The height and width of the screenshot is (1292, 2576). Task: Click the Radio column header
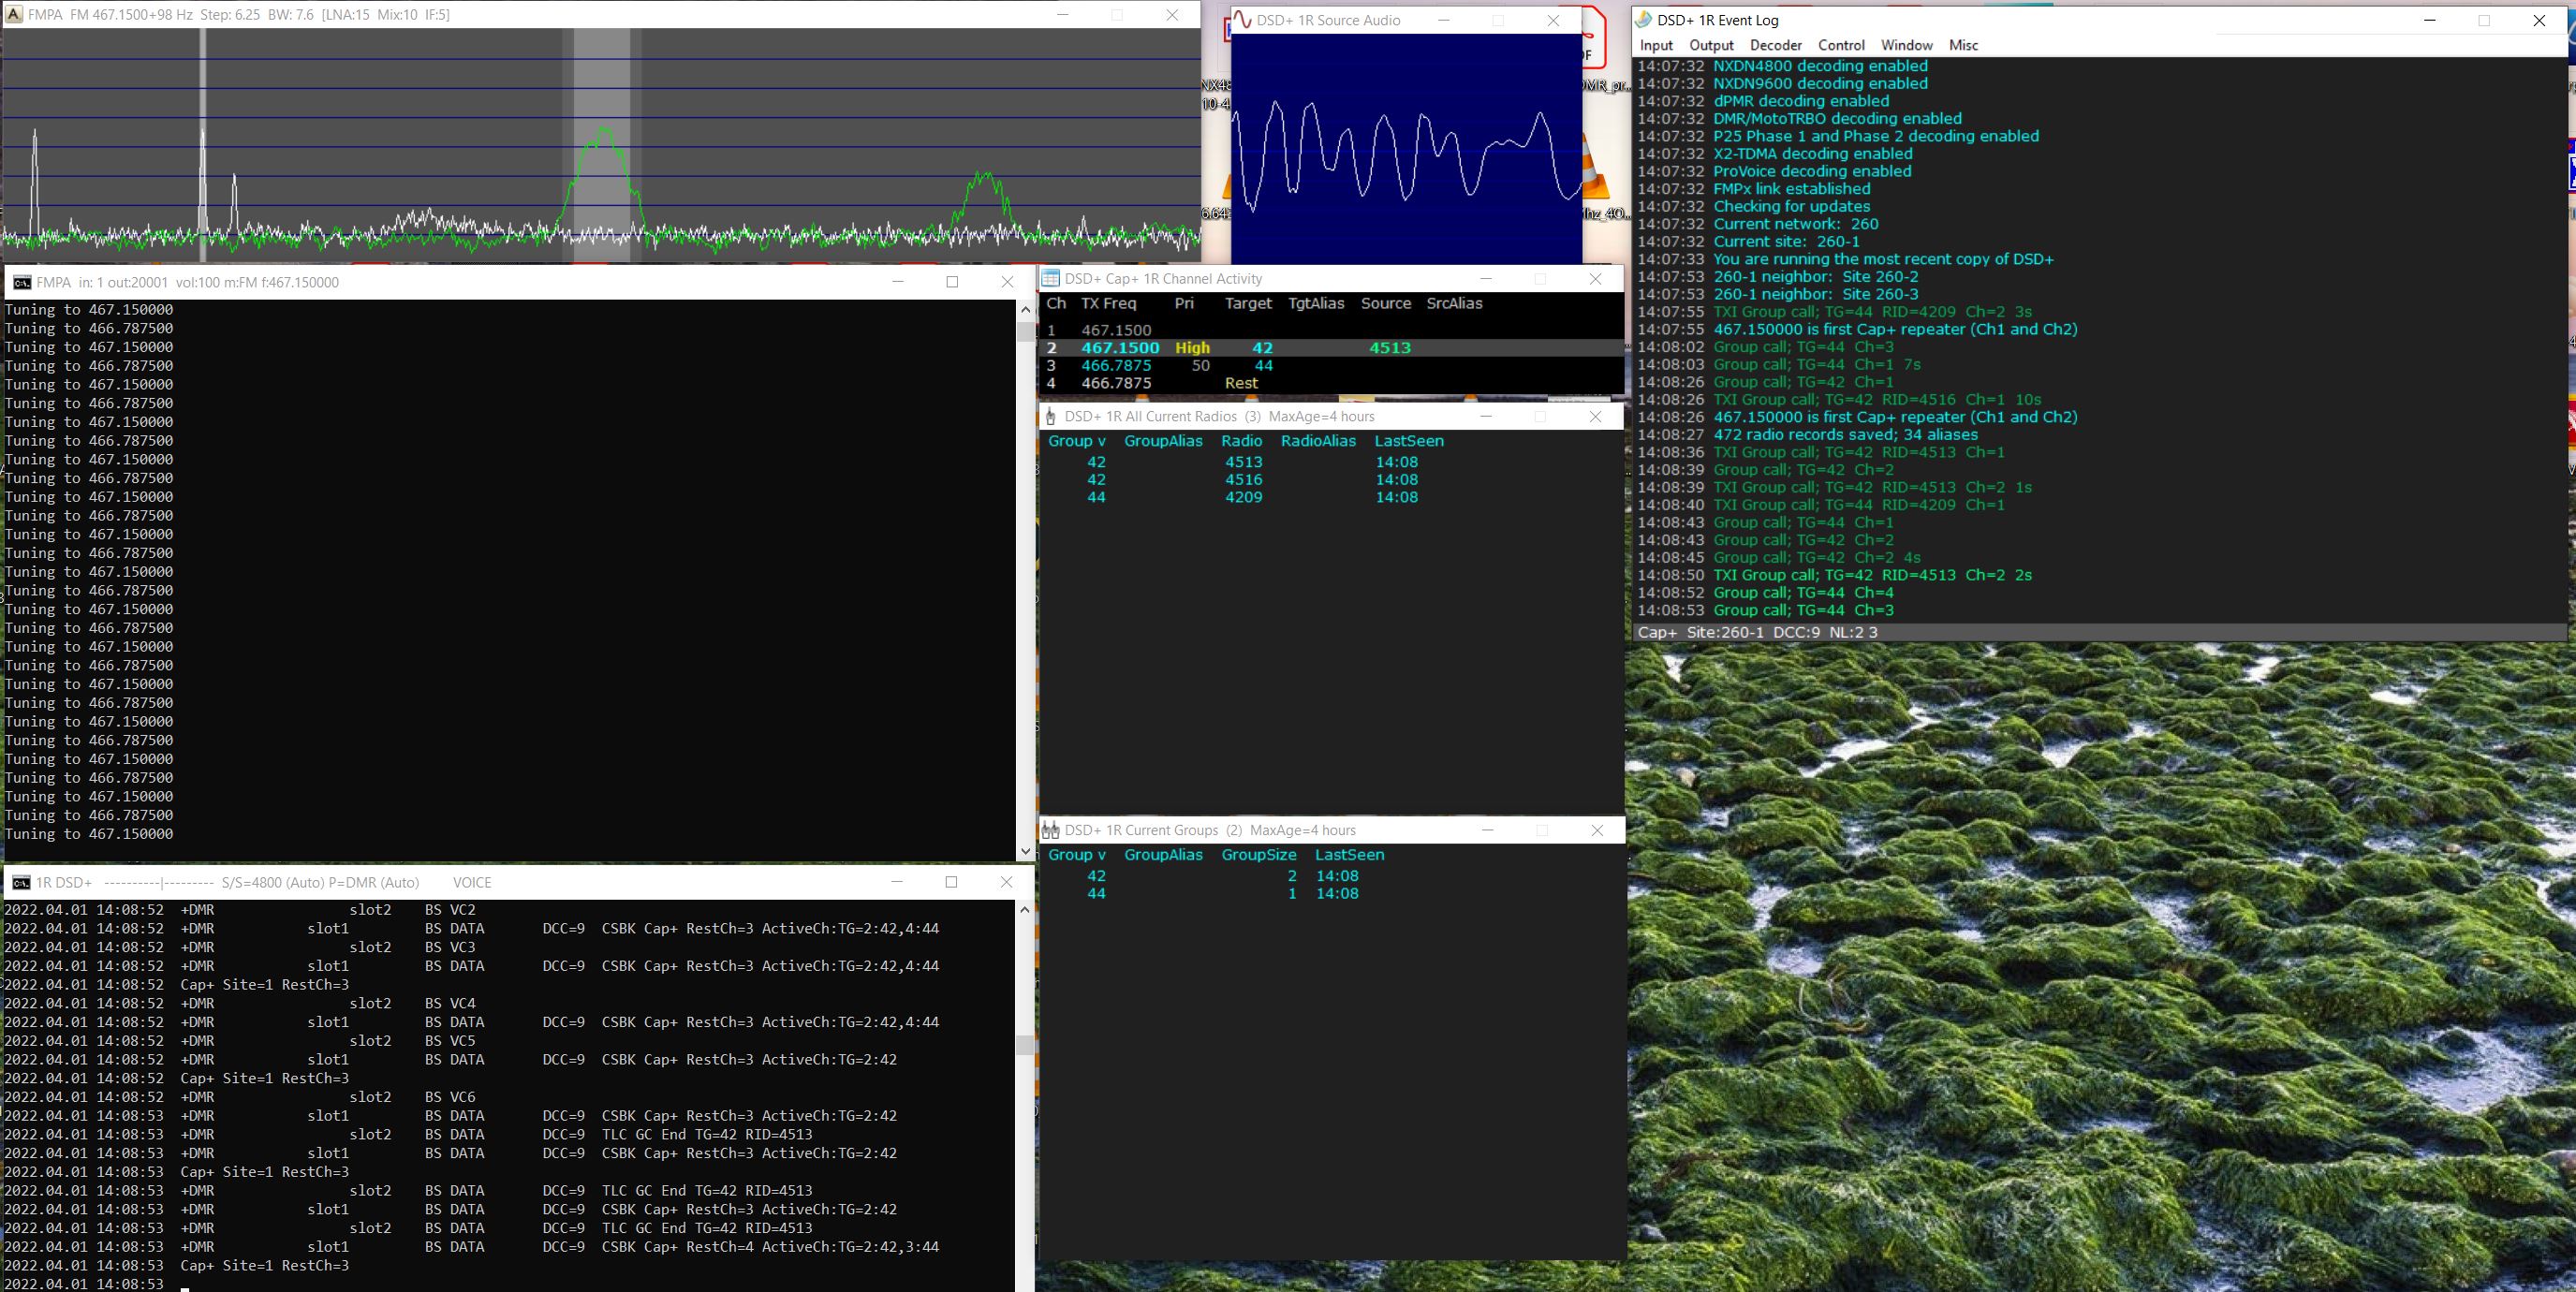1241,441
